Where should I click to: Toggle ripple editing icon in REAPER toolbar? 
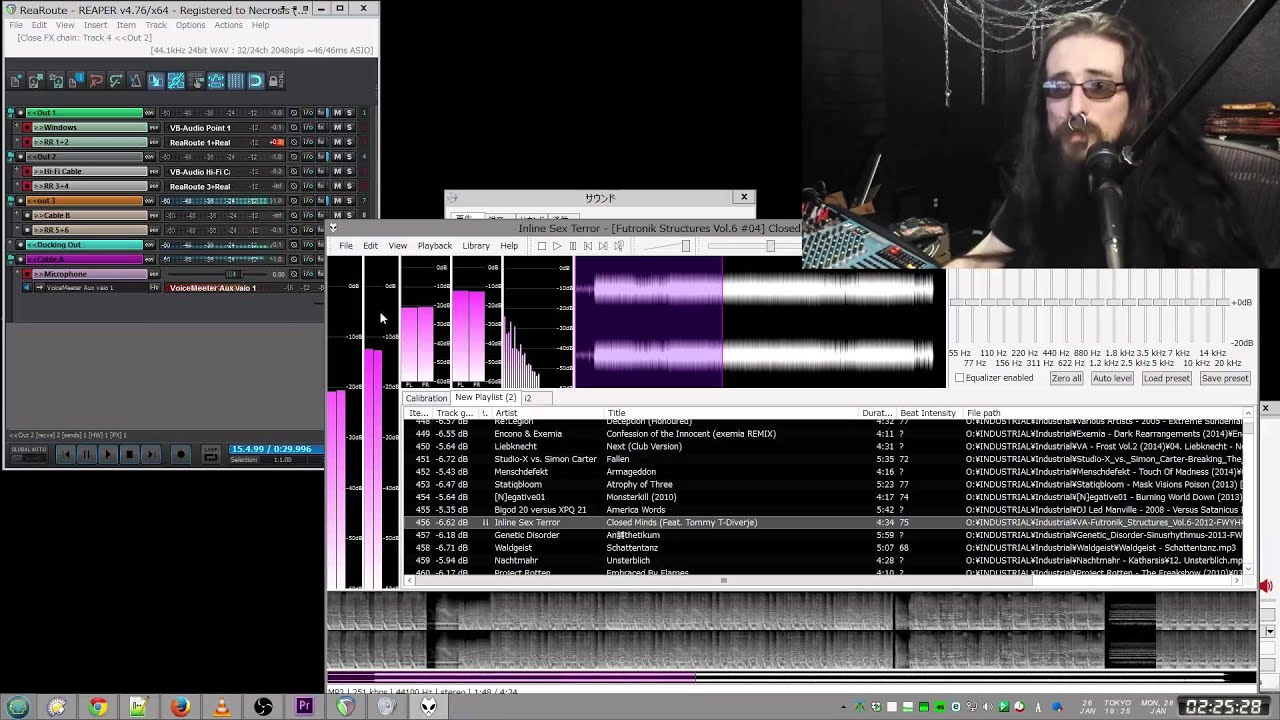tap(196, 81)
